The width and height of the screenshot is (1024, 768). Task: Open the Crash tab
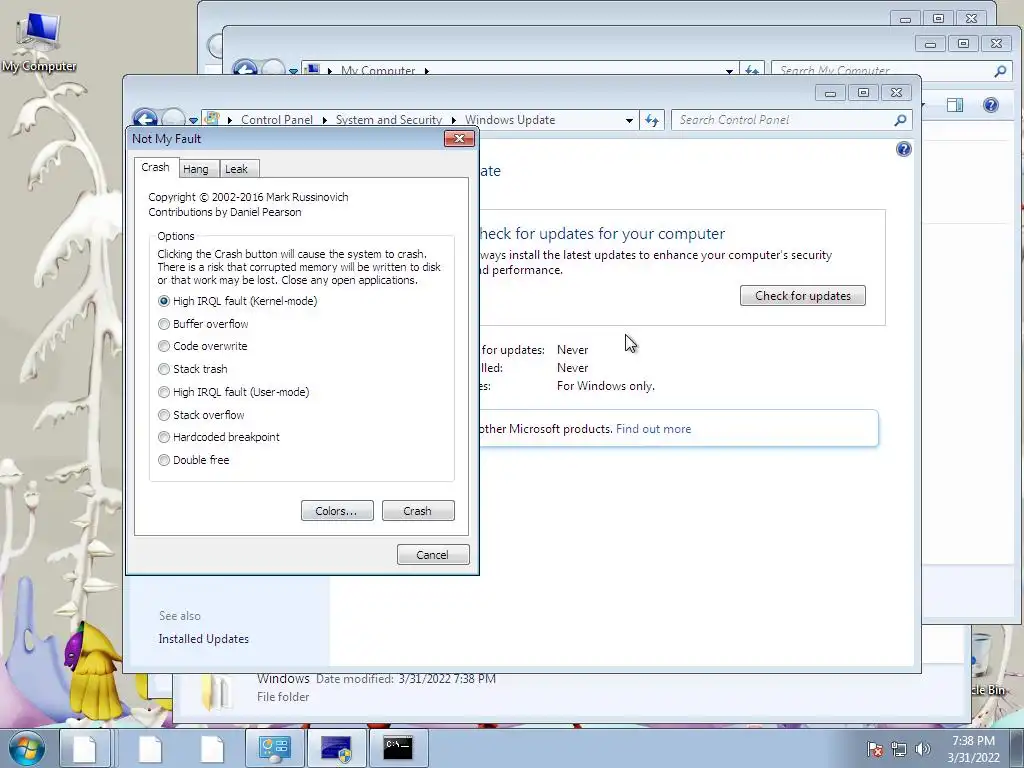pos(155,167)
